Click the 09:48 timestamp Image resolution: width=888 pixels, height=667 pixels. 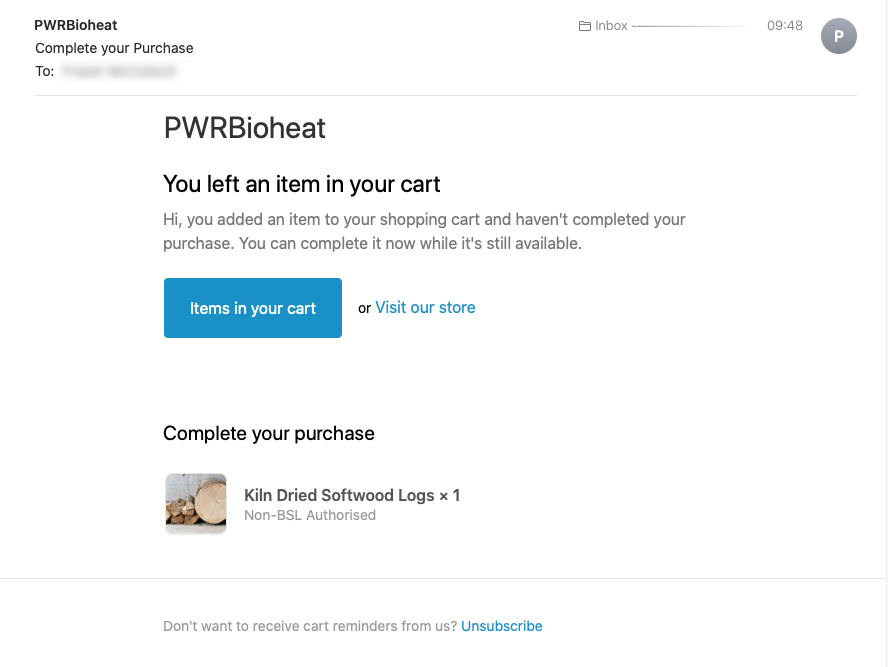pos(785,25)
